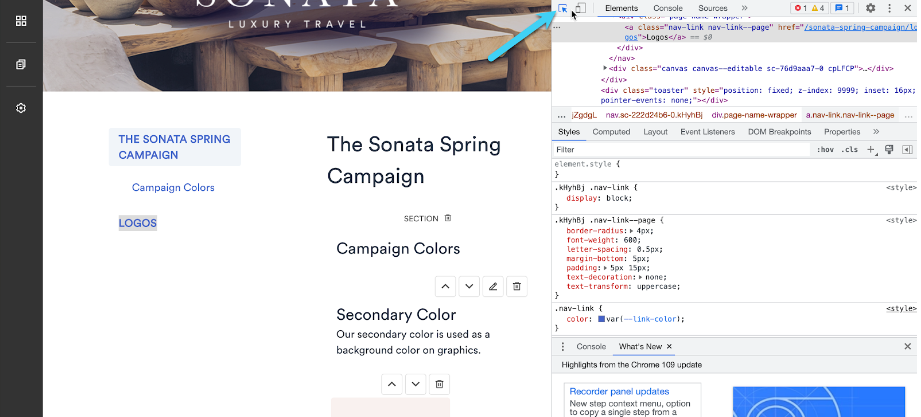This screenshot has width=921, height=417.
Task: Click the Styles Filter input field
Action: 681,150
